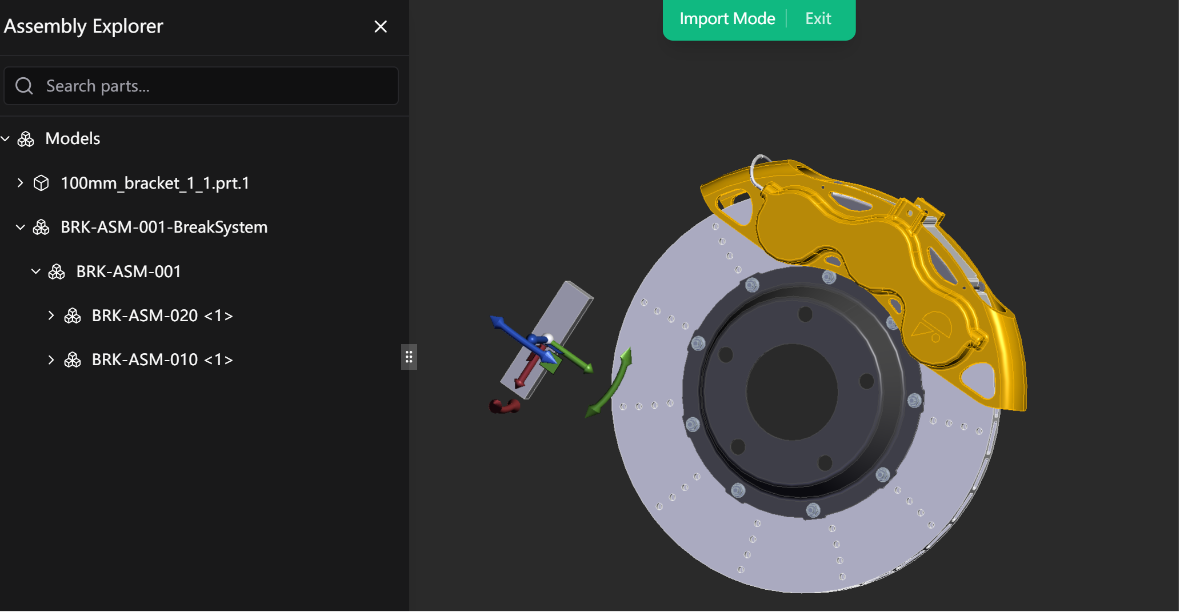Click the dark red rotation handle
The height and width of the screenshot is (612, 1179).
tap(504, 406)
